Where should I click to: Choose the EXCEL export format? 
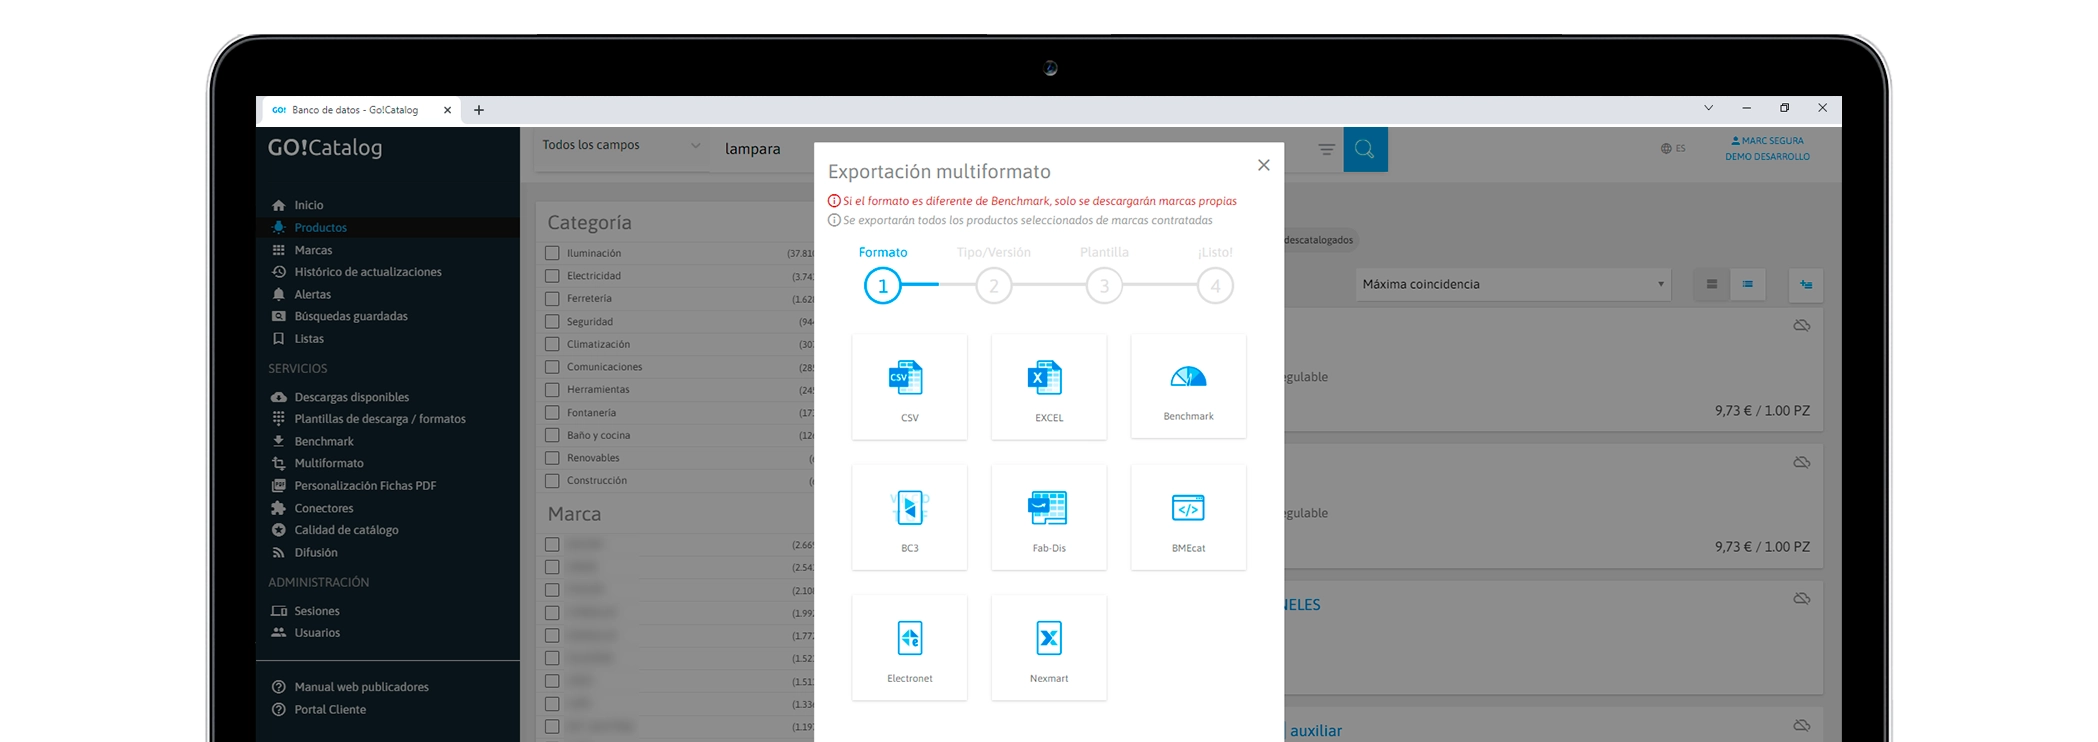(1049, 387)
